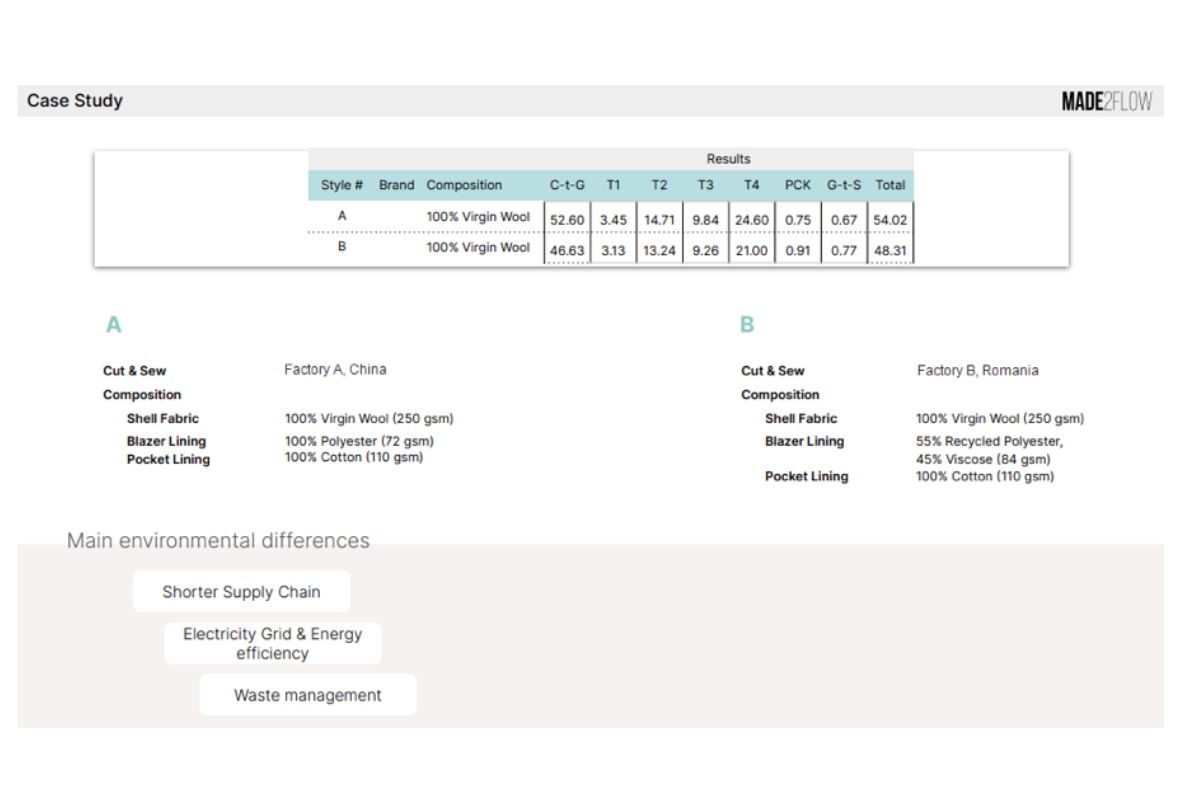Screen dimensions: 1200x800
Task: Click the teal letter A heading
Action: (x=114, y=325)
